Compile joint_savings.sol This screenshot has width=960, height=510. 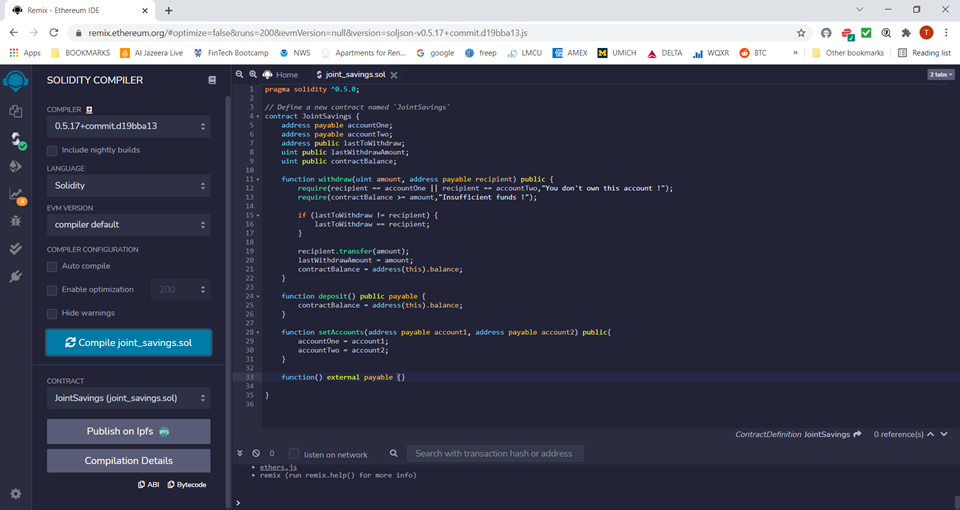pos(129,343)
